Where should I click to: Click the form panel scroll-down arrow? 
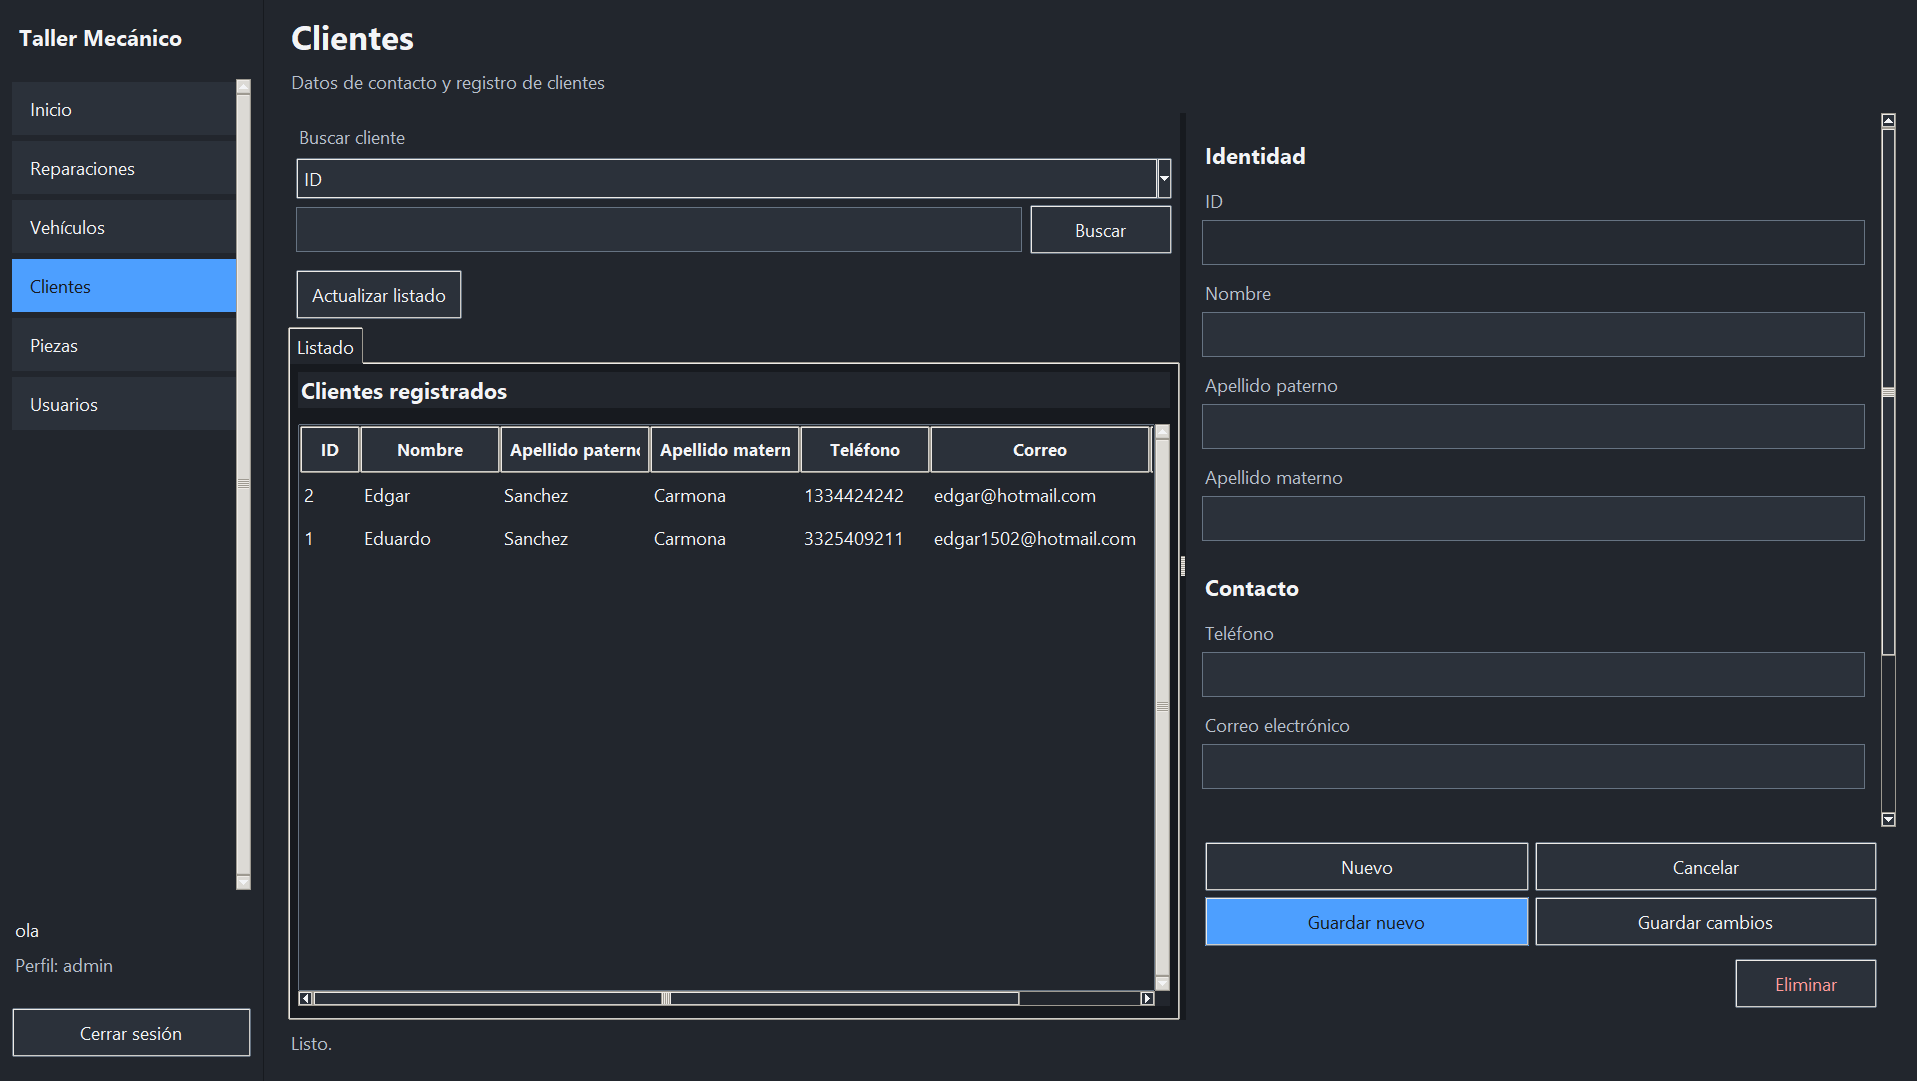[x=1888, y=819]
